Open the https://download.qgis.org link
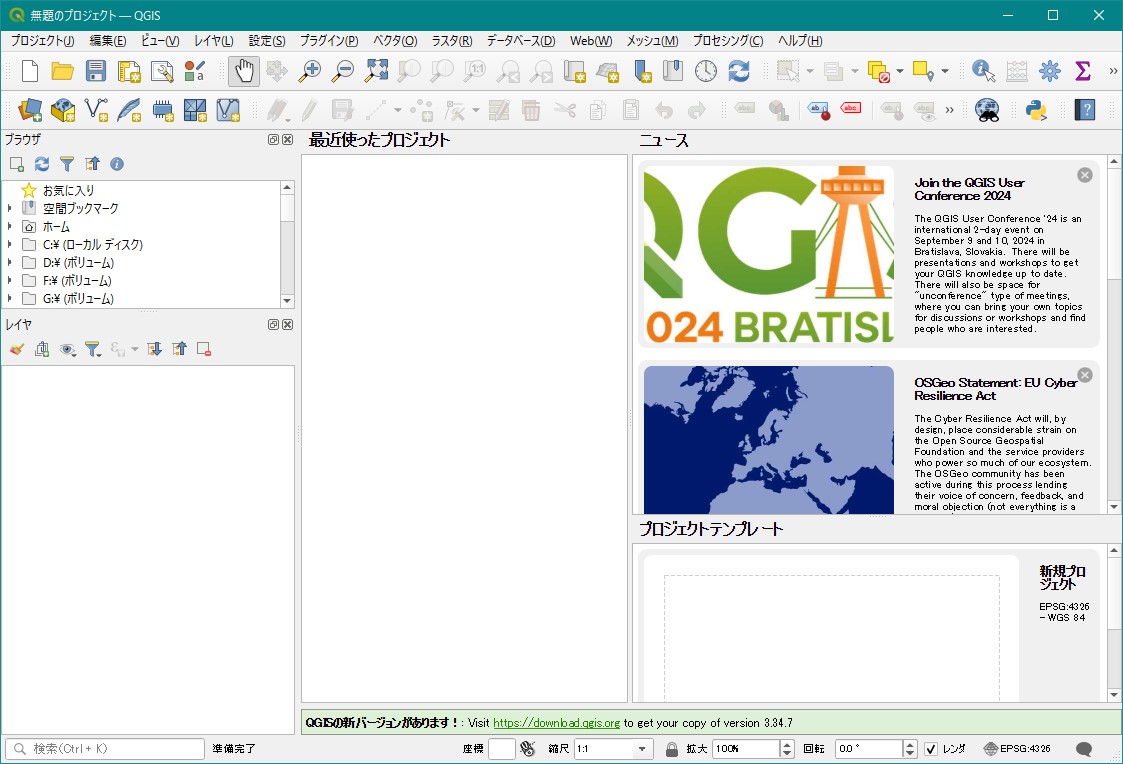The width and height of the screenshot is (1123, 764). pyautogui.click(x=556, y=723)
